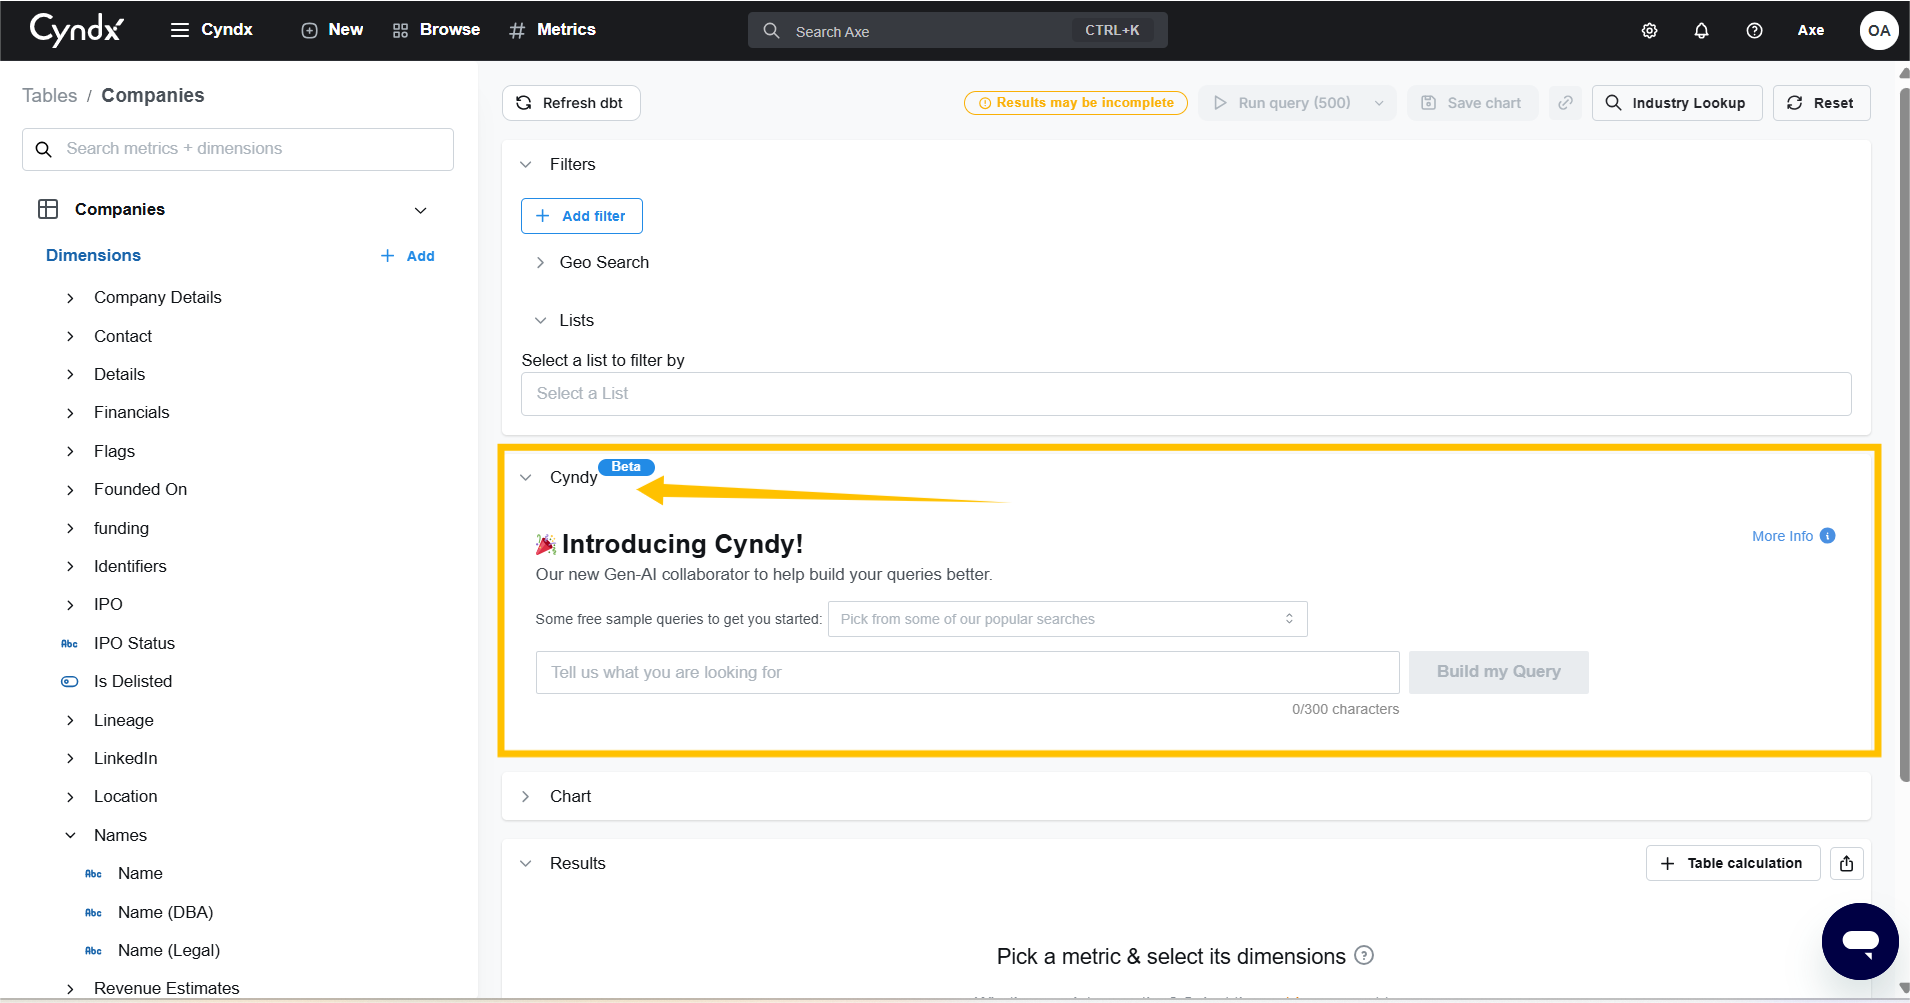Click the Add filter button
1910x1003 pixels.
[x=581, y=216]
